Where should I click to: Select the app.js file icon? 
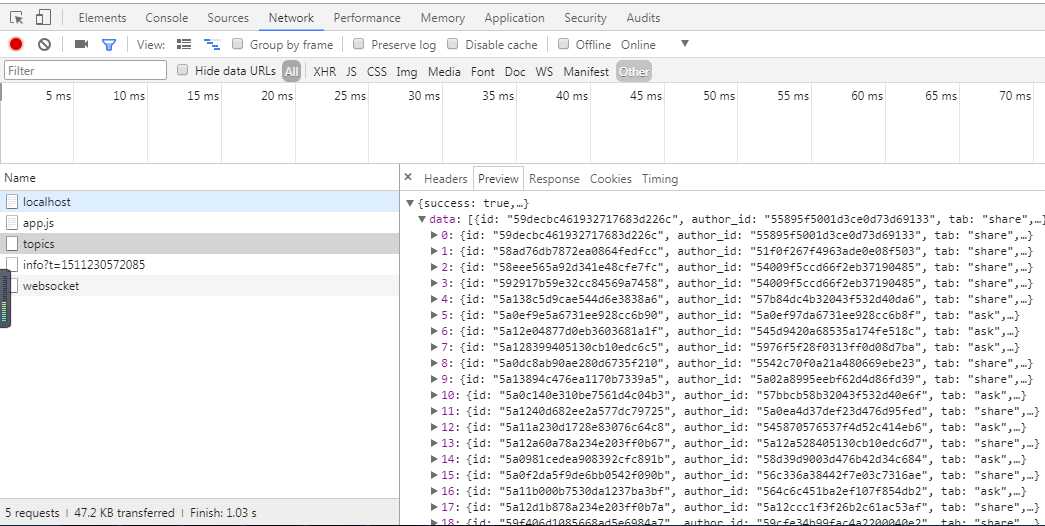pyautogui.click(x=12, y=223)
